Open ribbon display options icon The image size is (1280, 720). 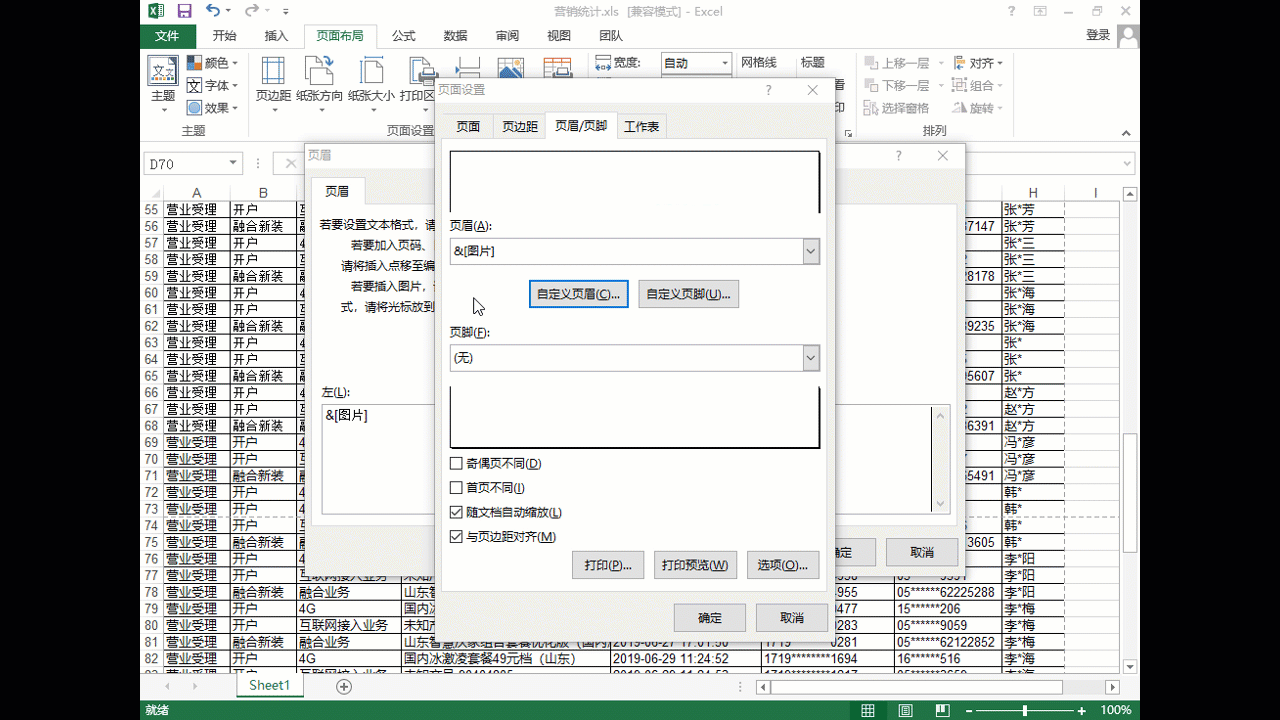[x=1041, y=12]
